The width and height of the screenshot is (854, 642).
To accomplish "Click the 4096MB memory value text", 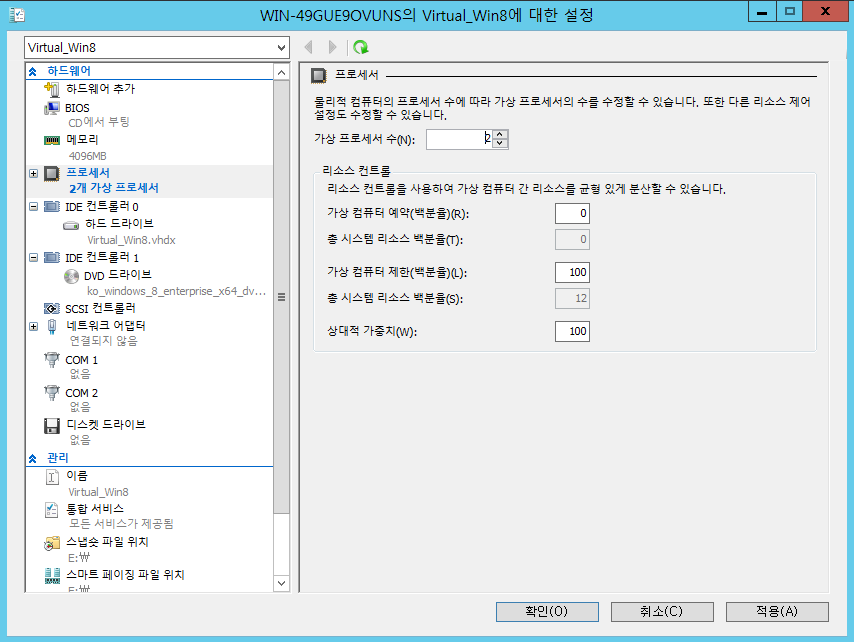I will point(87,156).
